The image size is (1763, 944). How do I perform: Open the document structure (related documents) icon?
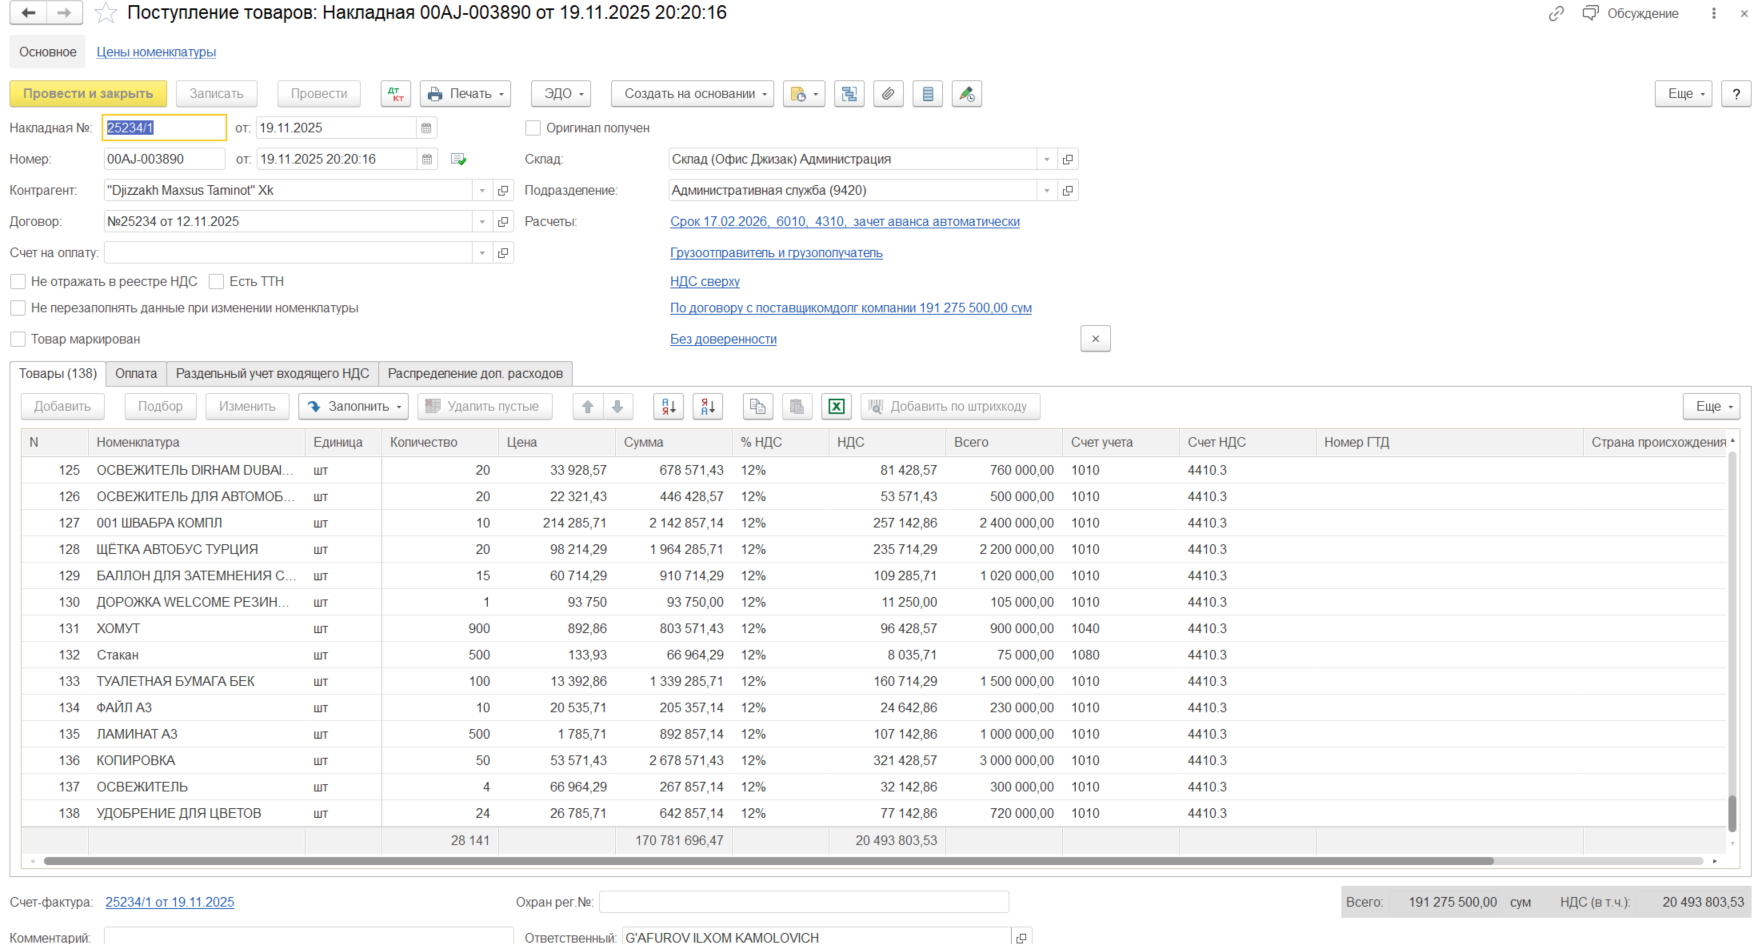point(849,94)
